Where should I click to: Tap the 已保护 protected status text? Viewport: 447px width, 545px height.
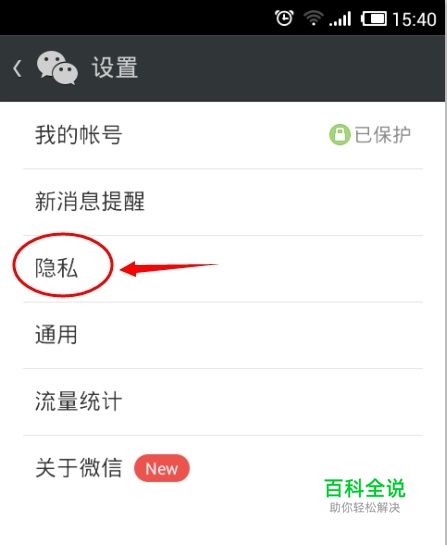pyautogui.click(x=382, y=135)
